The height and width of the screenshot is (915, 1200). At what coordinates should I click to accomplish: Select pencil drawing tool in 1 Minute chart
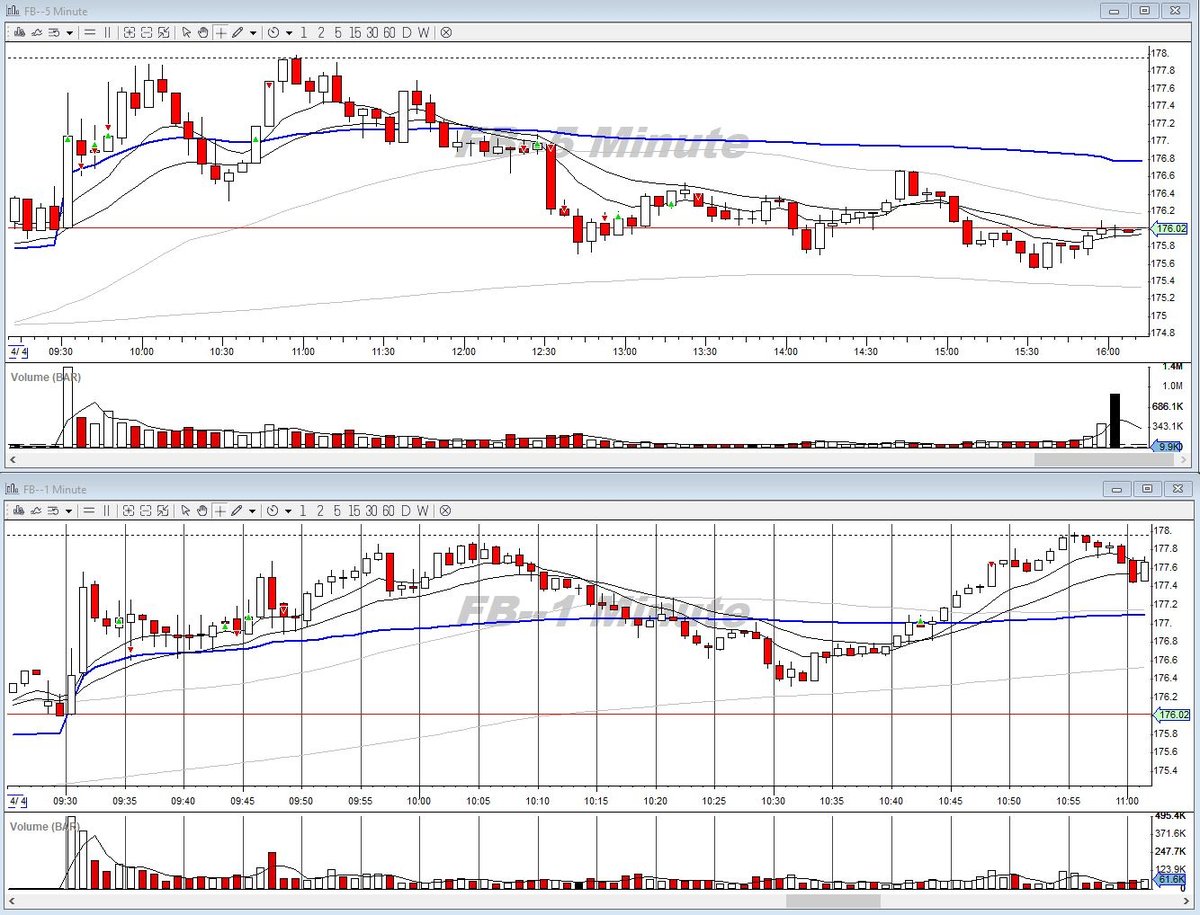point(237,509)
